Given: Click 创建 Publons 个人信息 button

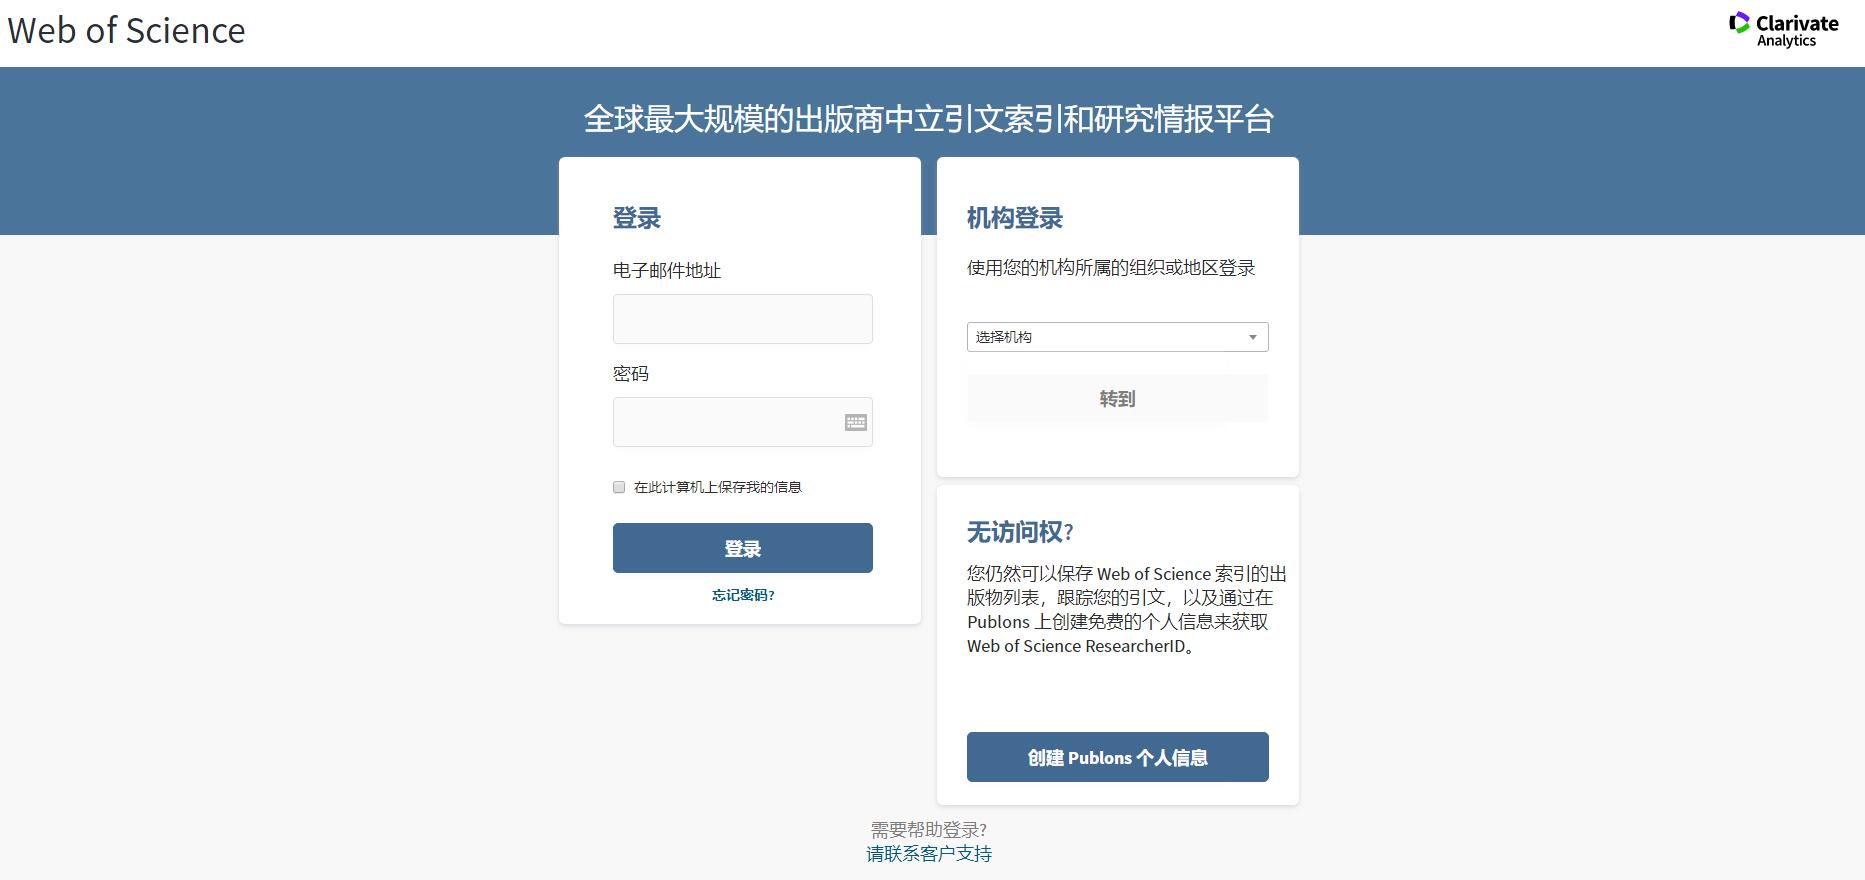Looking at the screenshot, I should coord(1117,757).
